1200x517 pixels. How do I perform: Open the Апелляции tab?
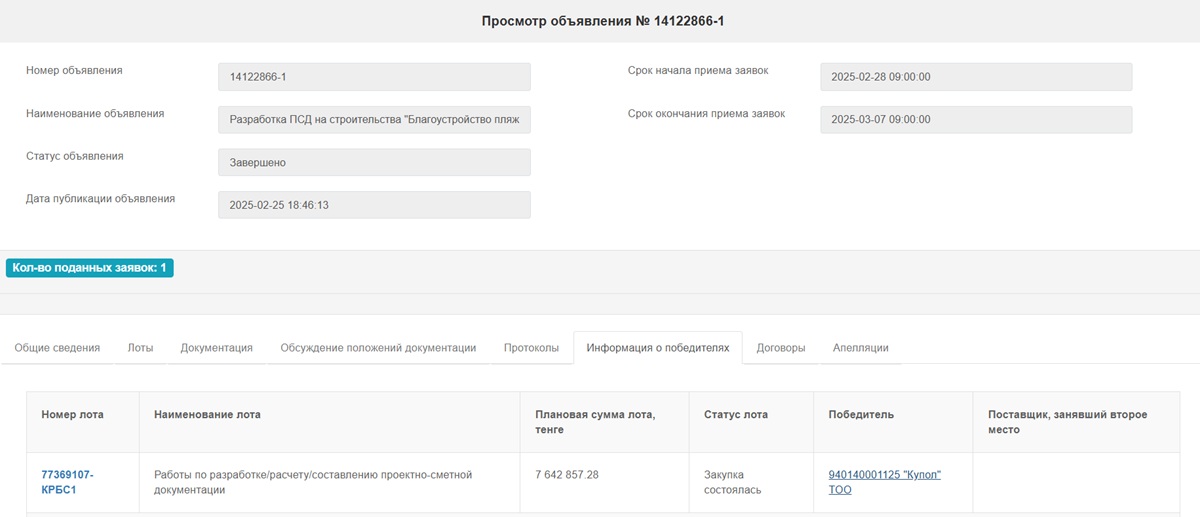tap(860, 348)
